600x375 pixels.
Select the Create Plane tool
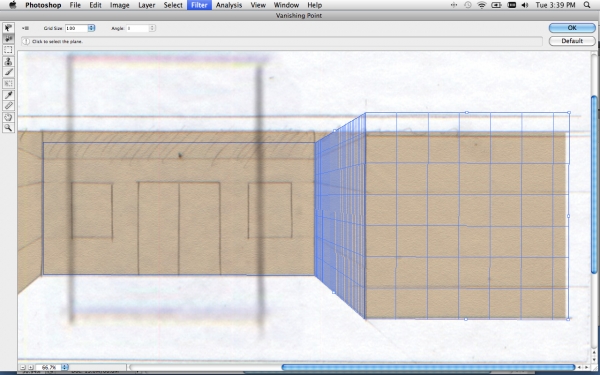[x=8, y=39]
